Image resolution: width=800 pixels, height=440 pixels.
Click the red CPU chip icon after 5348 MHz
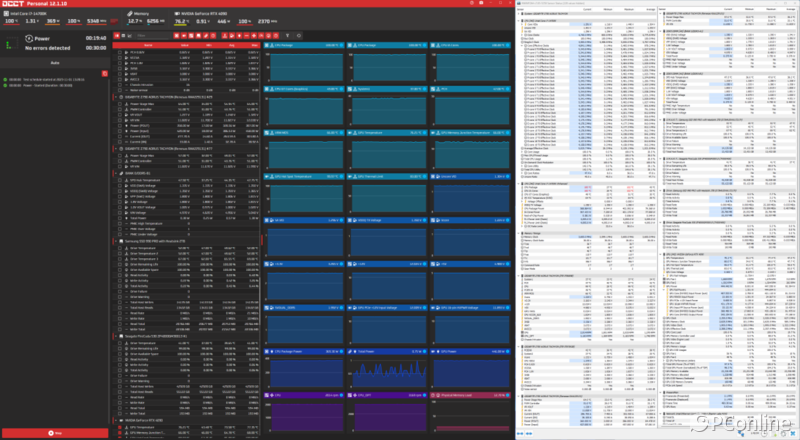point(114,21)
